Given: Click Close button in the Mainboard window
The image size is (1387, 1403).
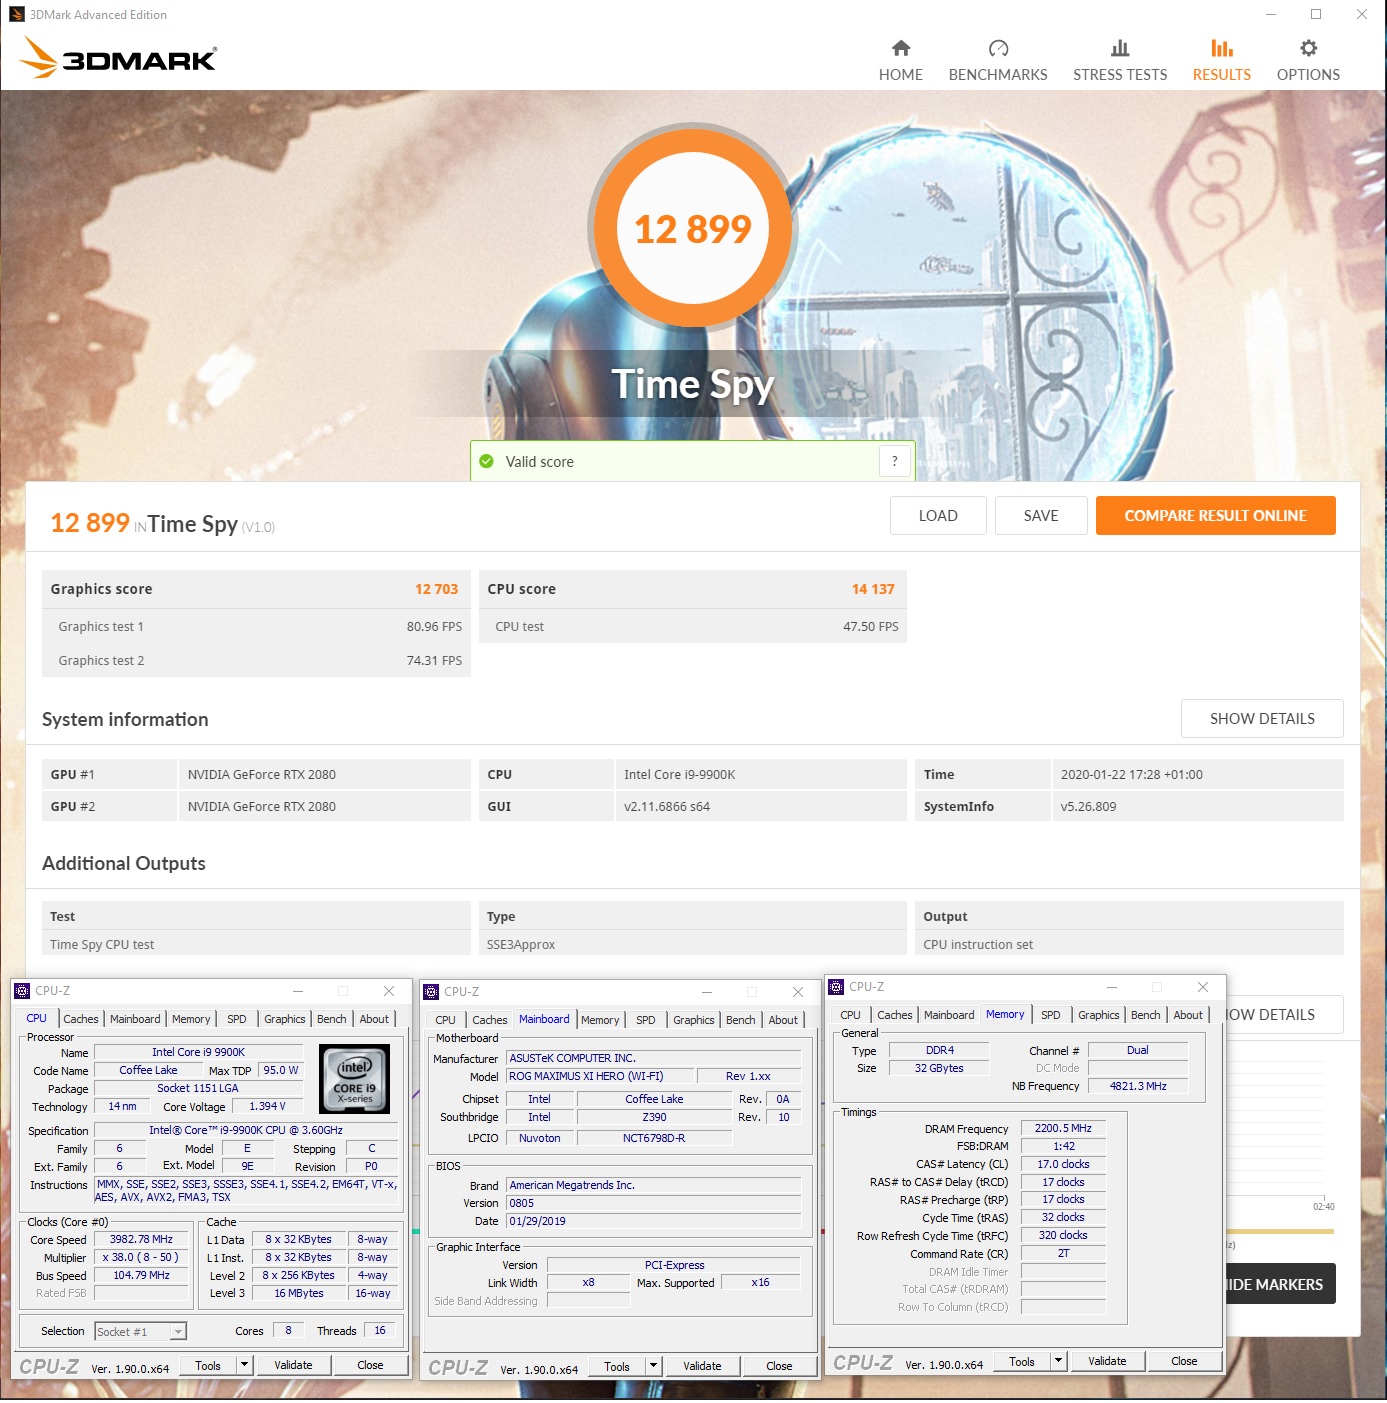Looking at the screenshot, I should [779, 1366].
